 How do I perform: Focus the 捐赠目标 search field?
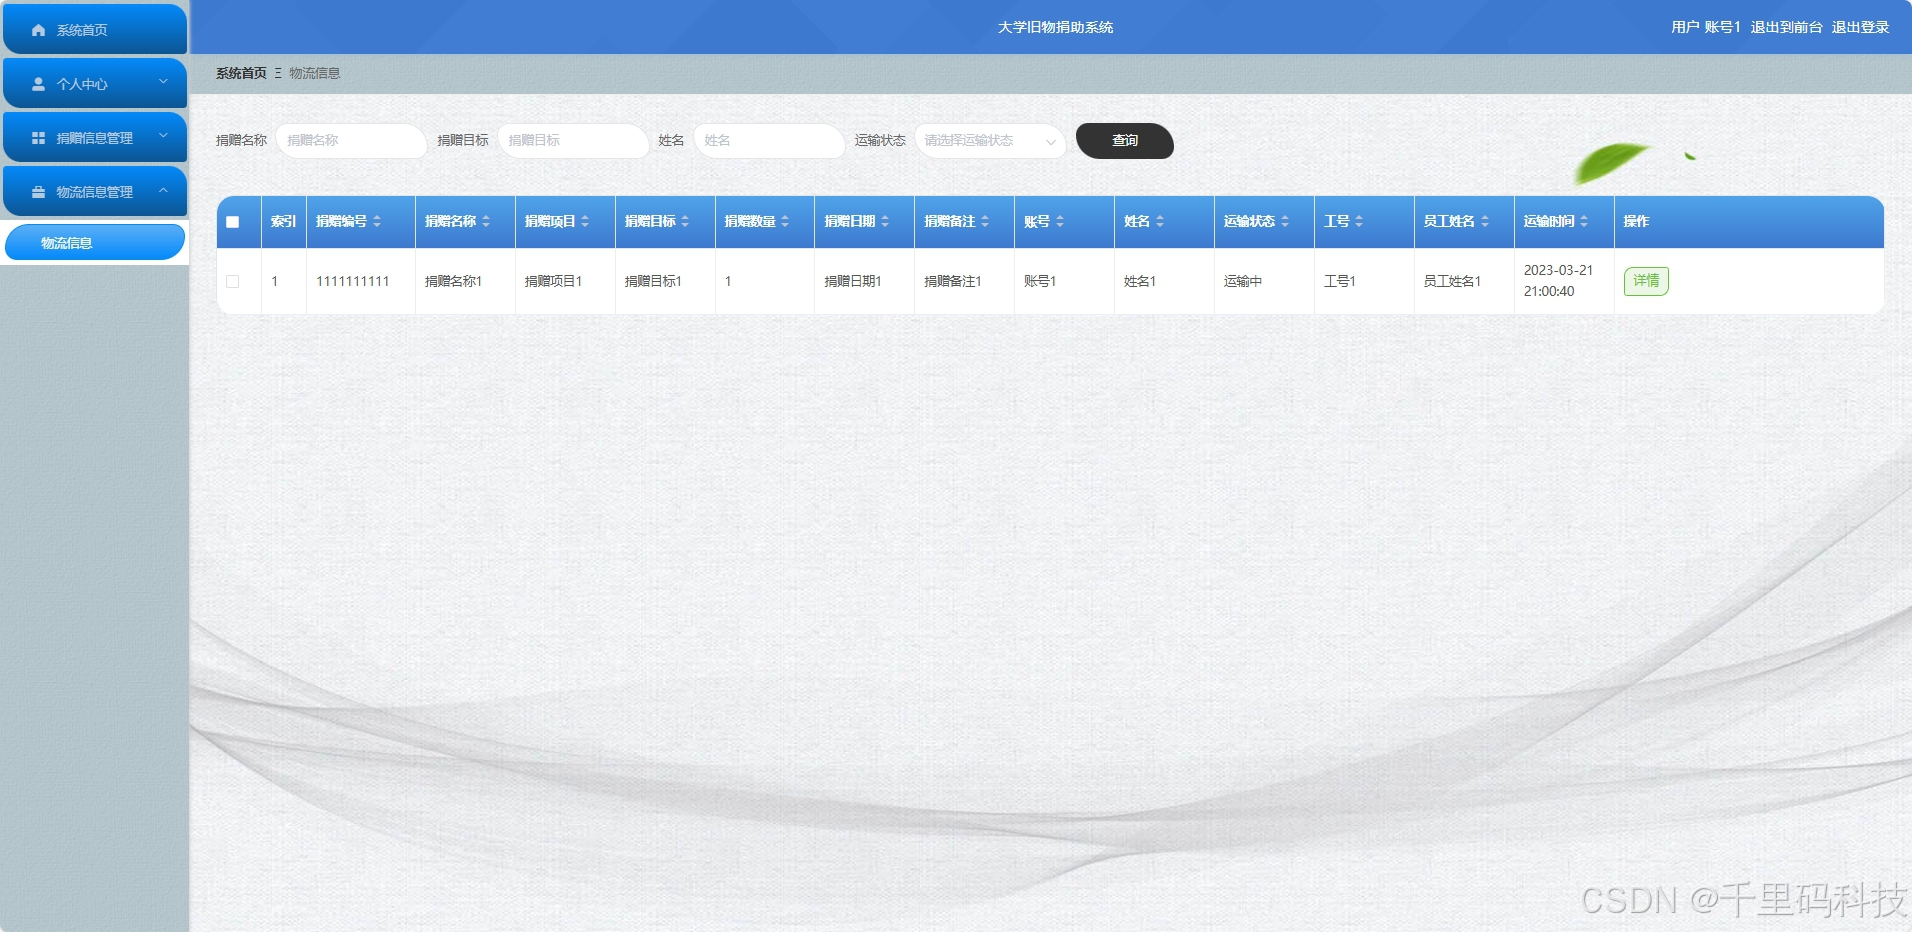pyautogui.click(x=573, y=141)
